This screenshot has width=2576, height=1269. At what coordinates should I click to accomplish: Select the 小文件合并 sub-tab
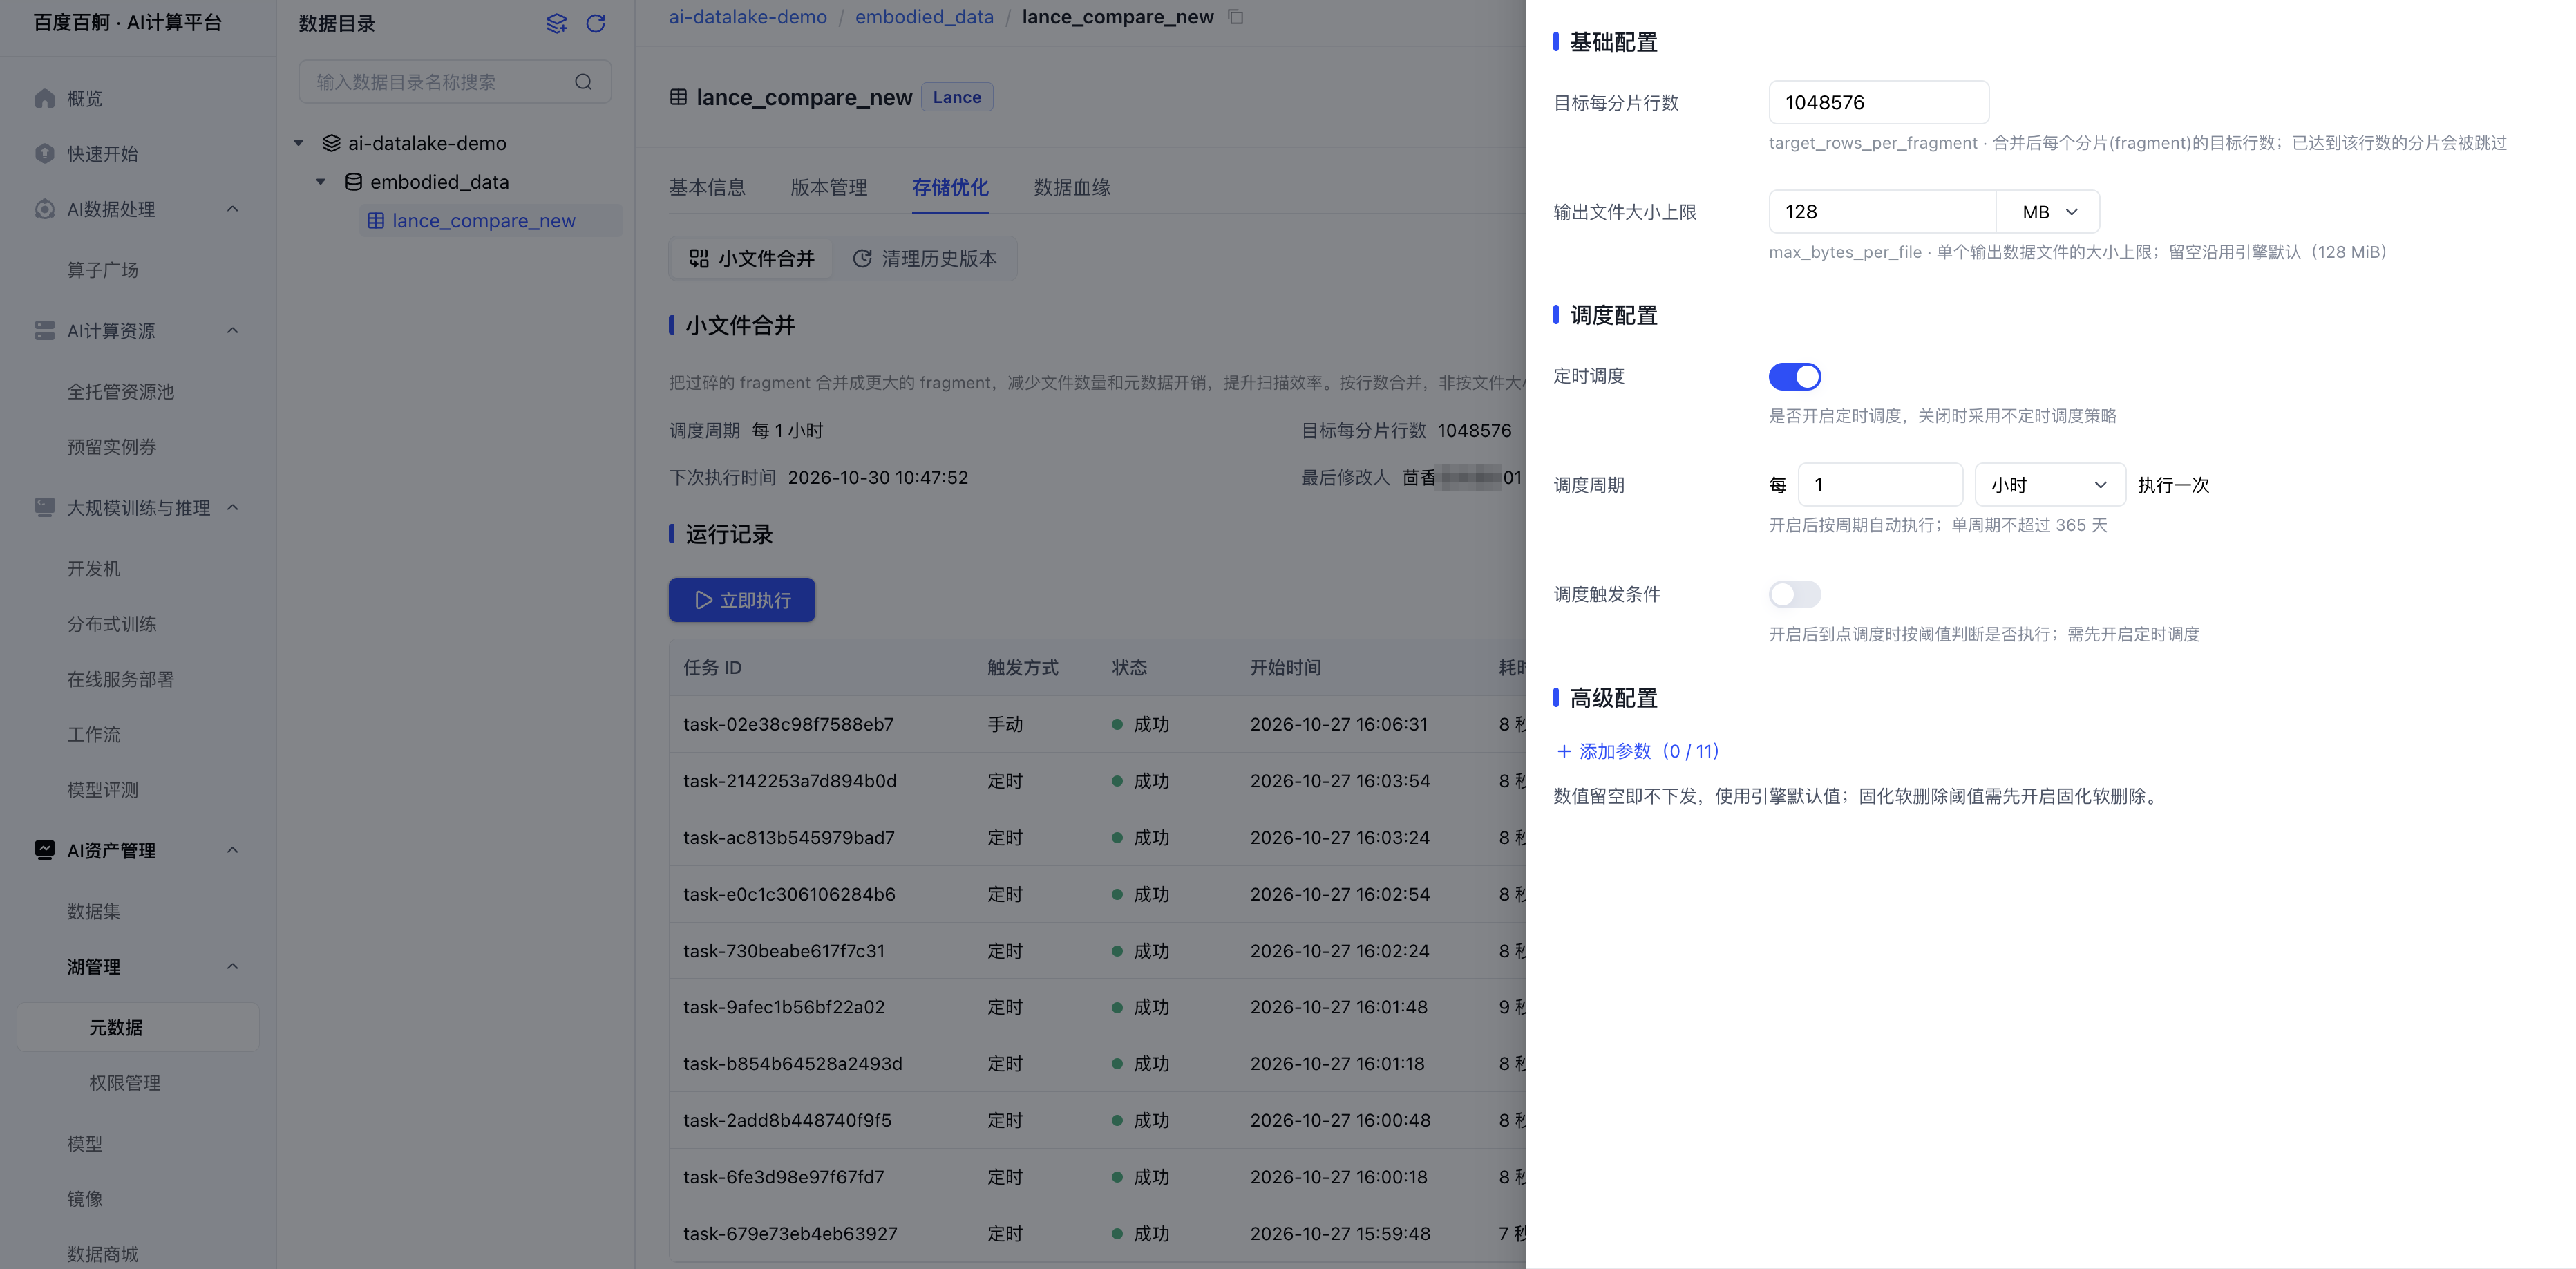(x=752, y=259)
